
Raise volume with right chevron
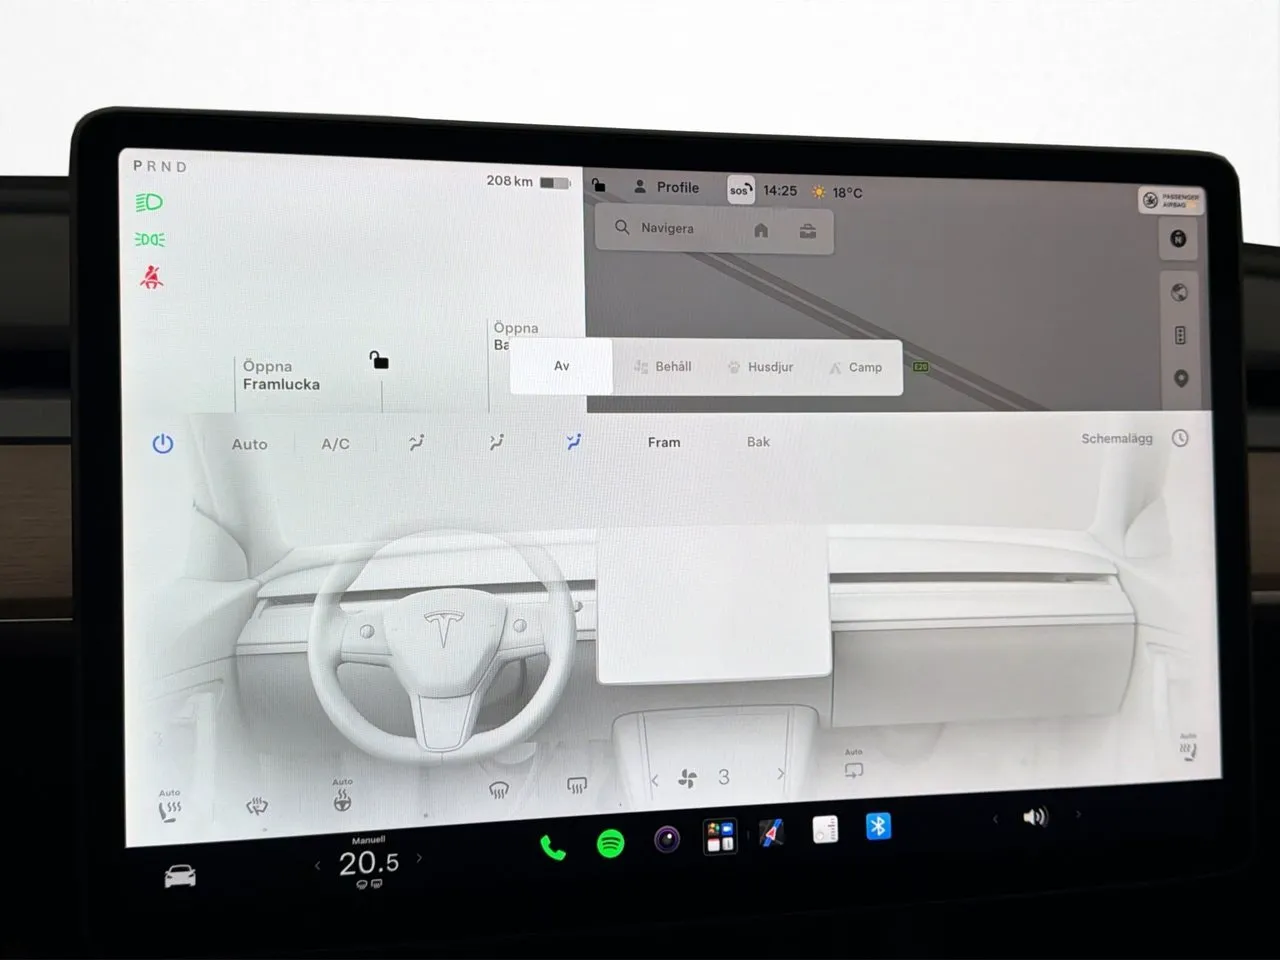coord(1078,814)
